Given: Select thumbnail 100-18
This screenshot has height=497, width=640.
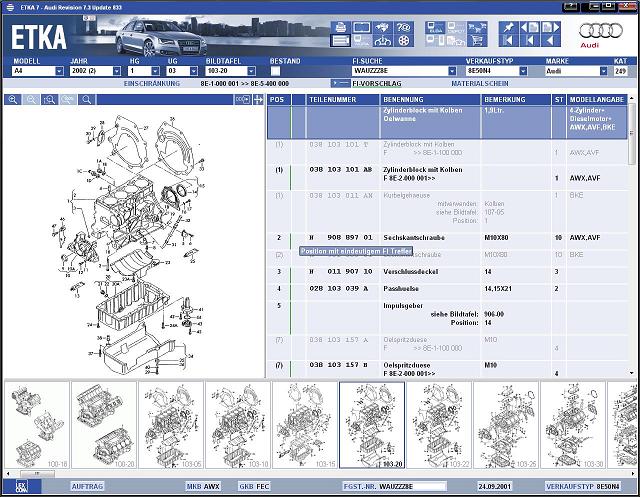Looking at the screenshot, I should tap(37, 425).
